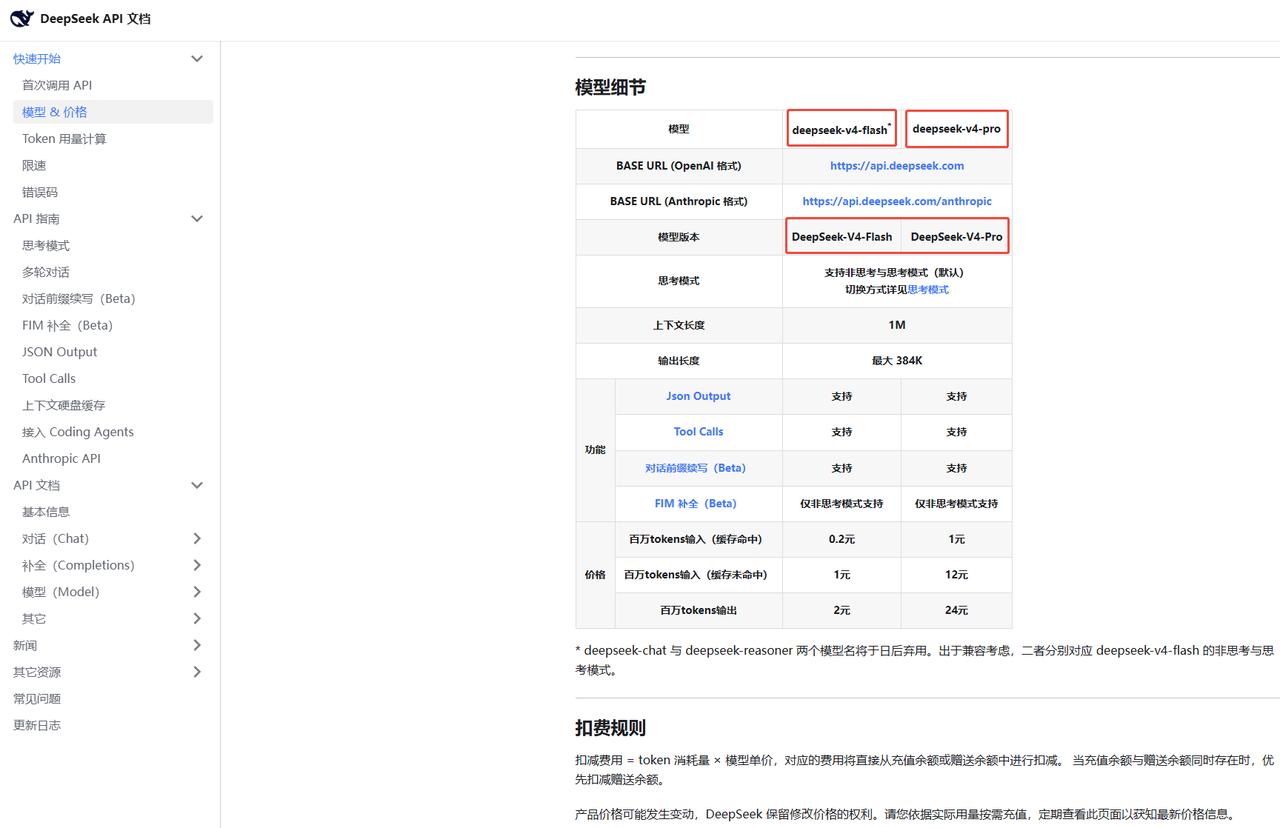Viewport: 1280px width, 828px height.
Task: Open the https://api.deepseek.com link
Action: pos(896,165)
